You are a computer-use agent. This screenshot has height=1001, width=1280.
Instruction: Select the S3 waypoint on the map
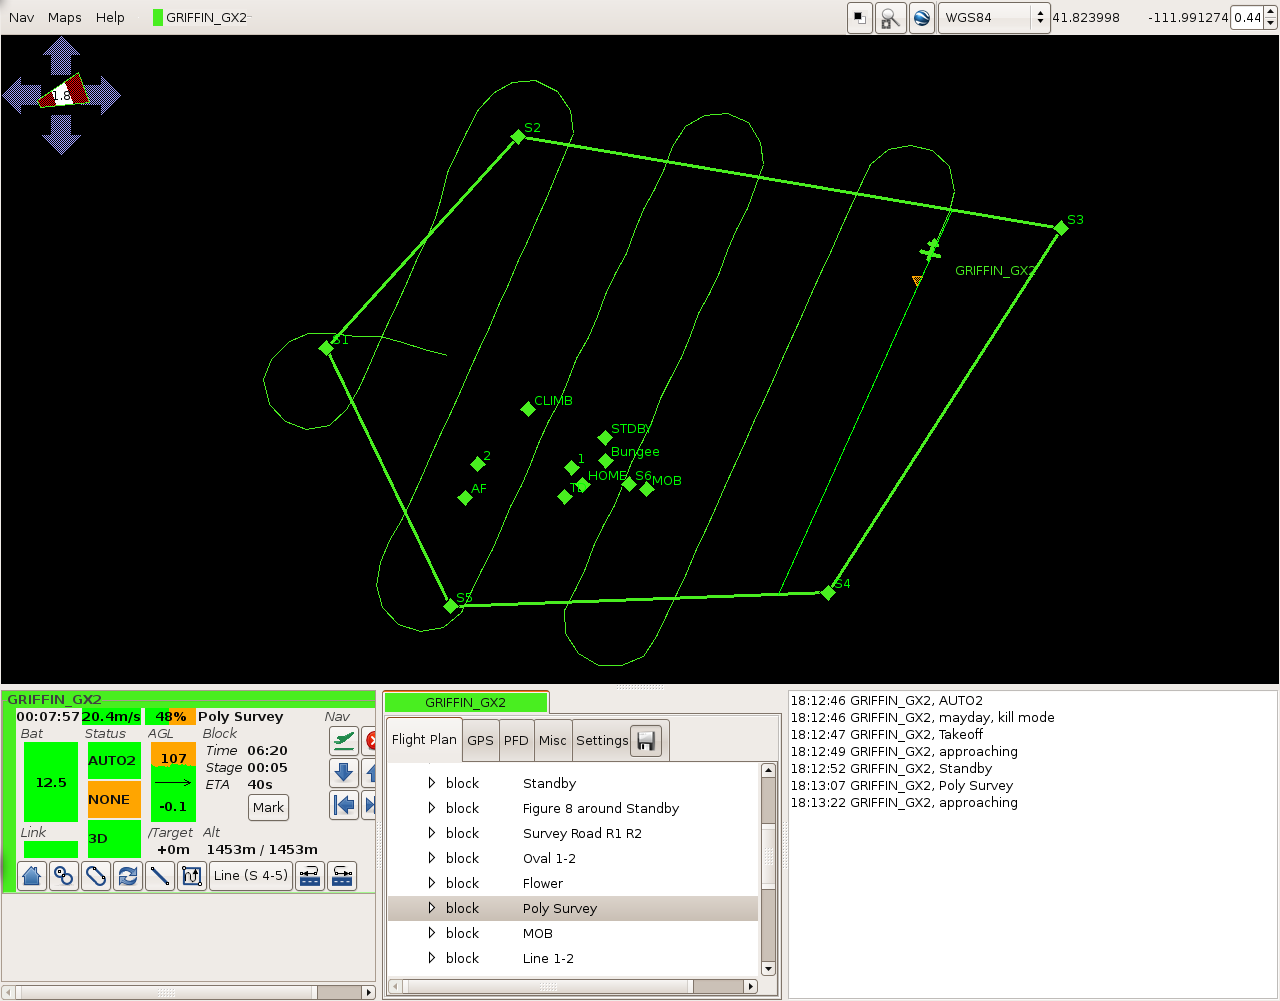(x=1061, y=228)
